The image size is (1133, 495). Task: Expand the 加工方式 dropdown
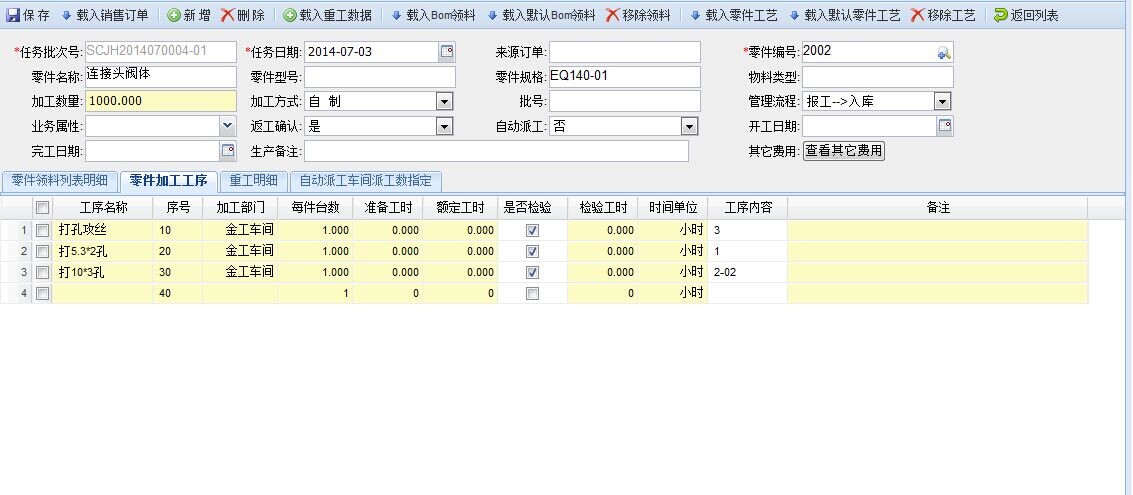pos(444,101)
